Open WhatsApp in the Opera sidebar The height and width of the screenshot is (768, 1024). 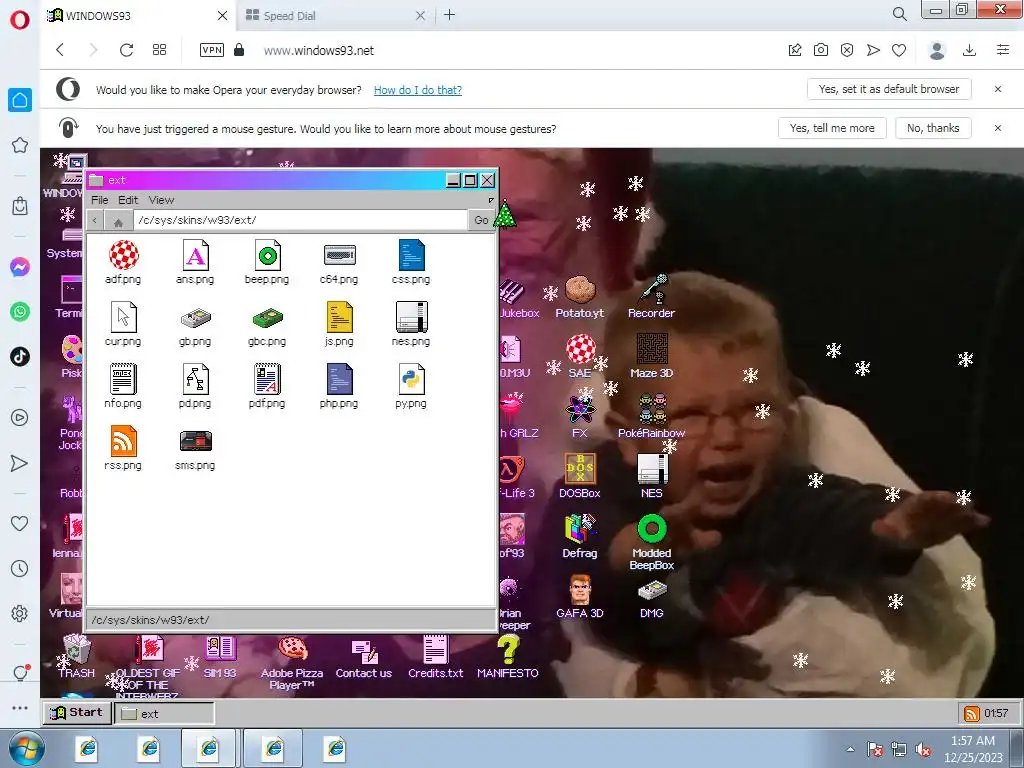click(20, 312)
